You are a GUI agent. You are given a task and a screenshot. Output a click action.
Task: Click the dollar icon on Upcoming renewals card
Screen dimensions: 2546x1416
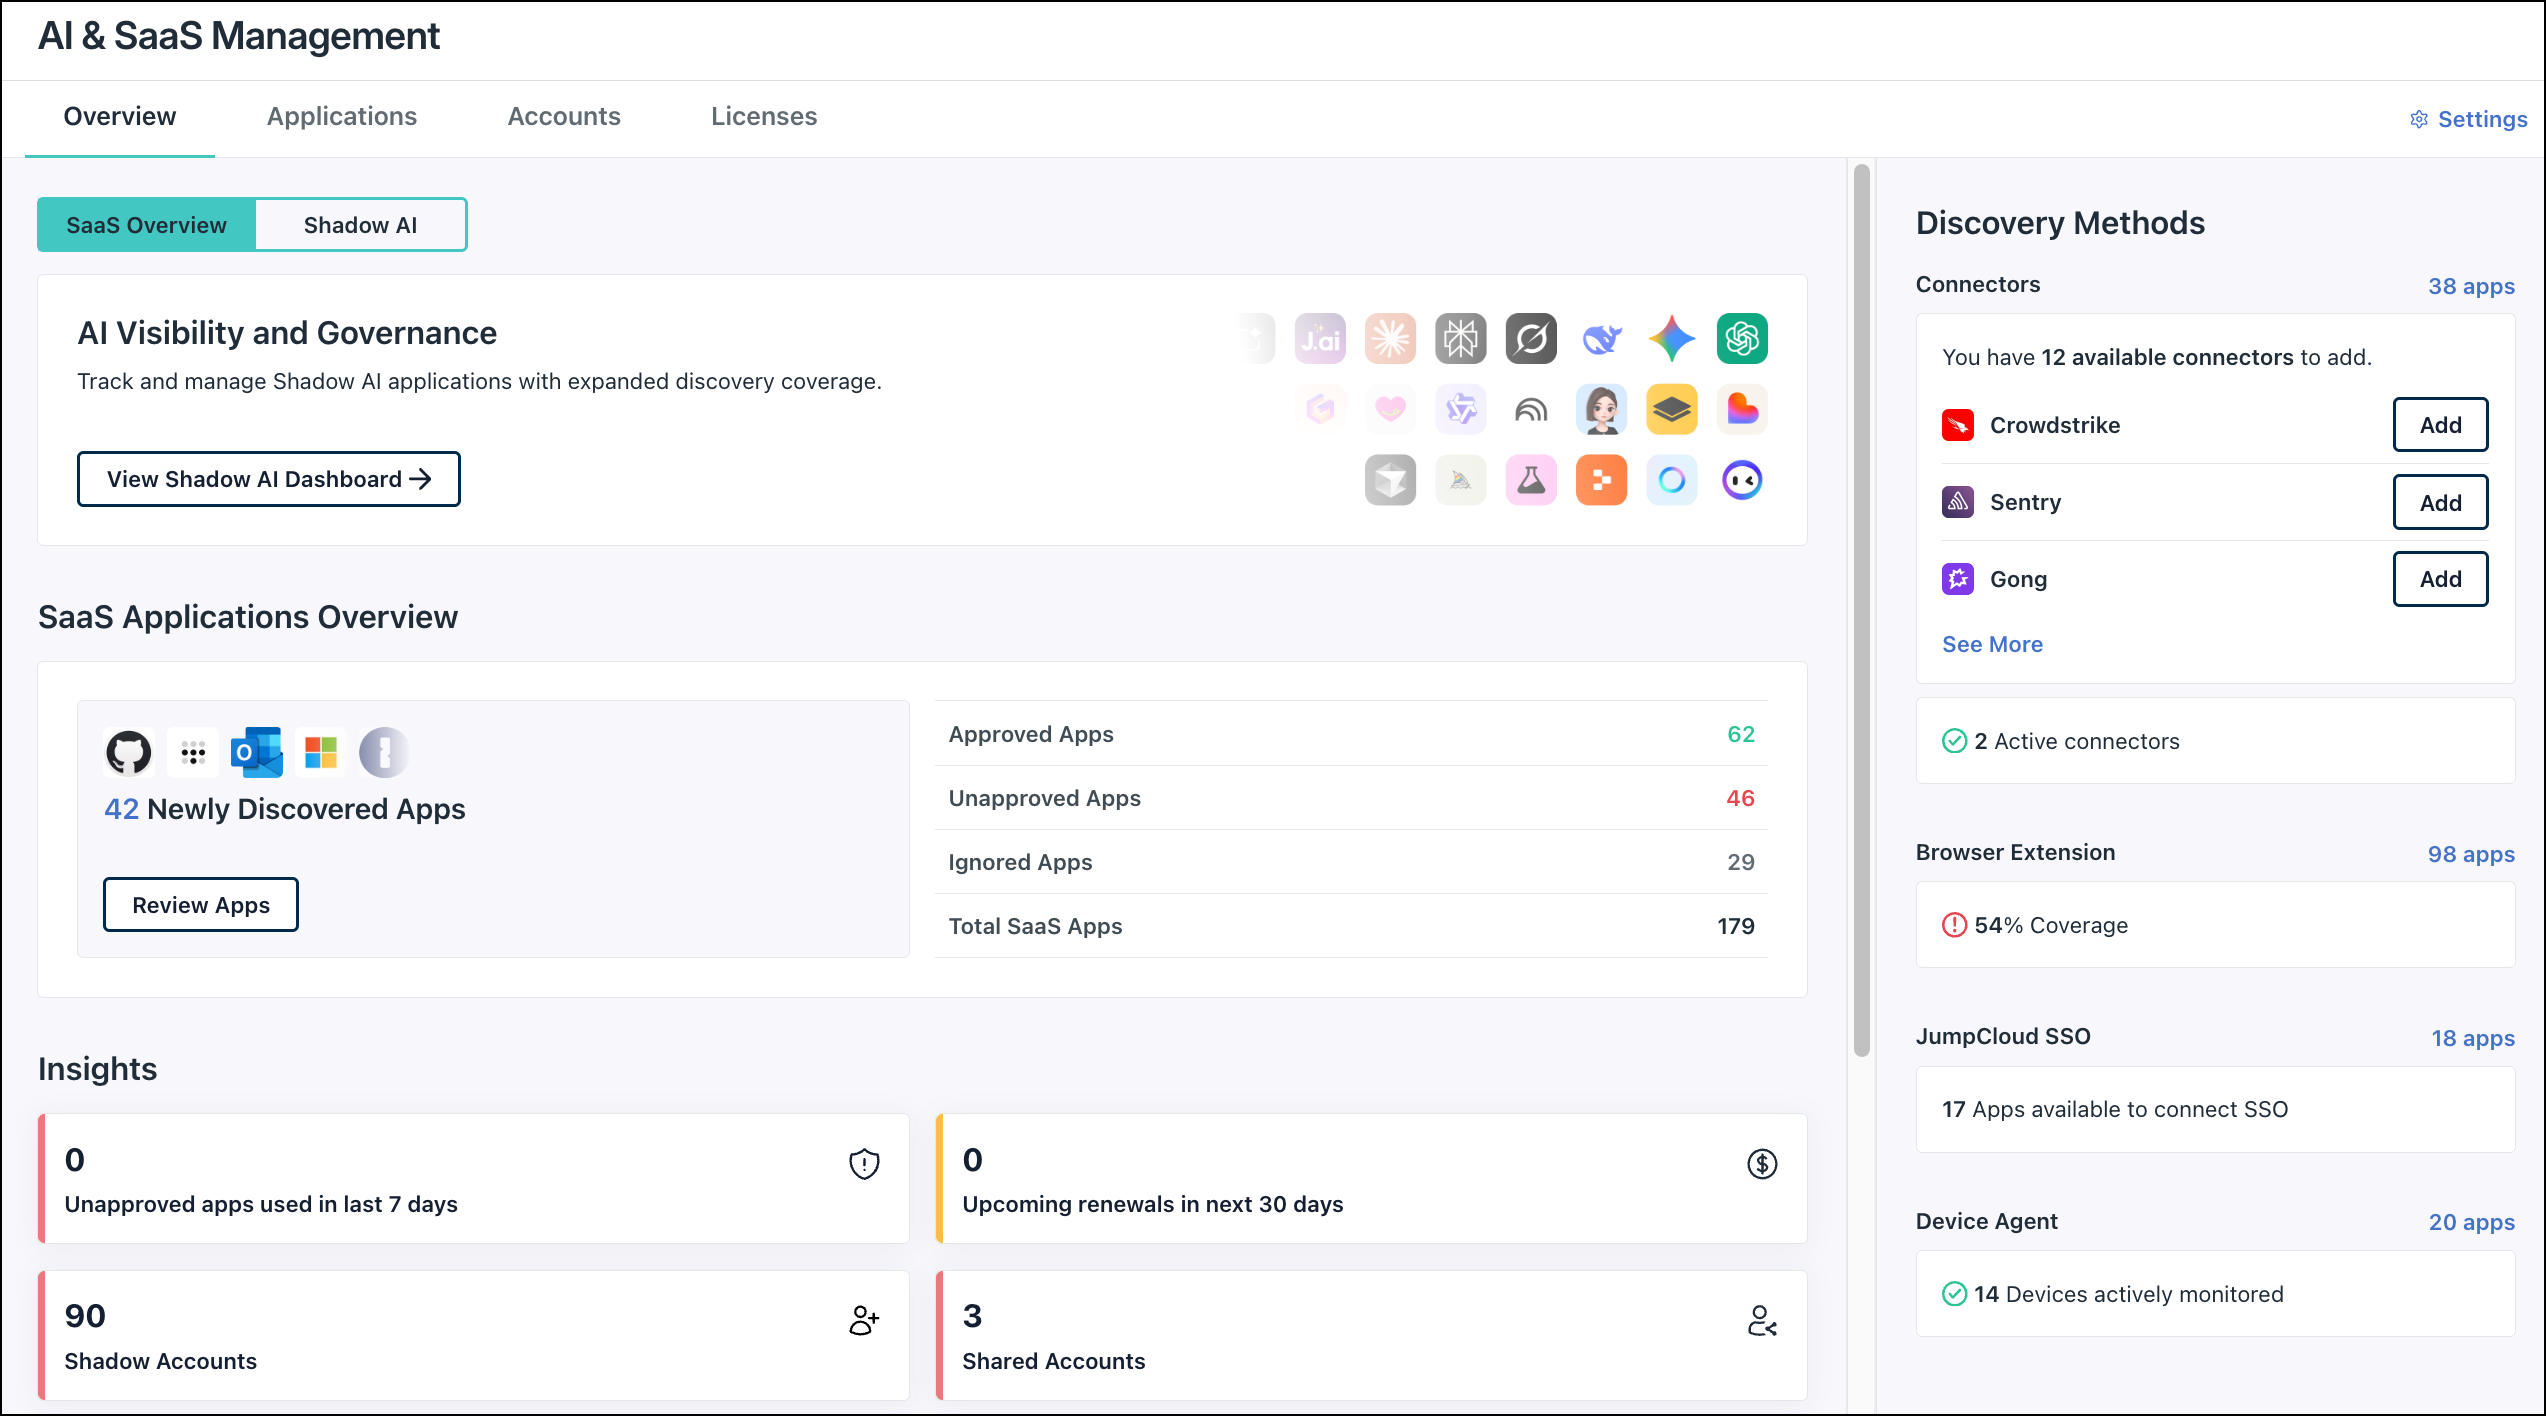coord(1761,1163)
